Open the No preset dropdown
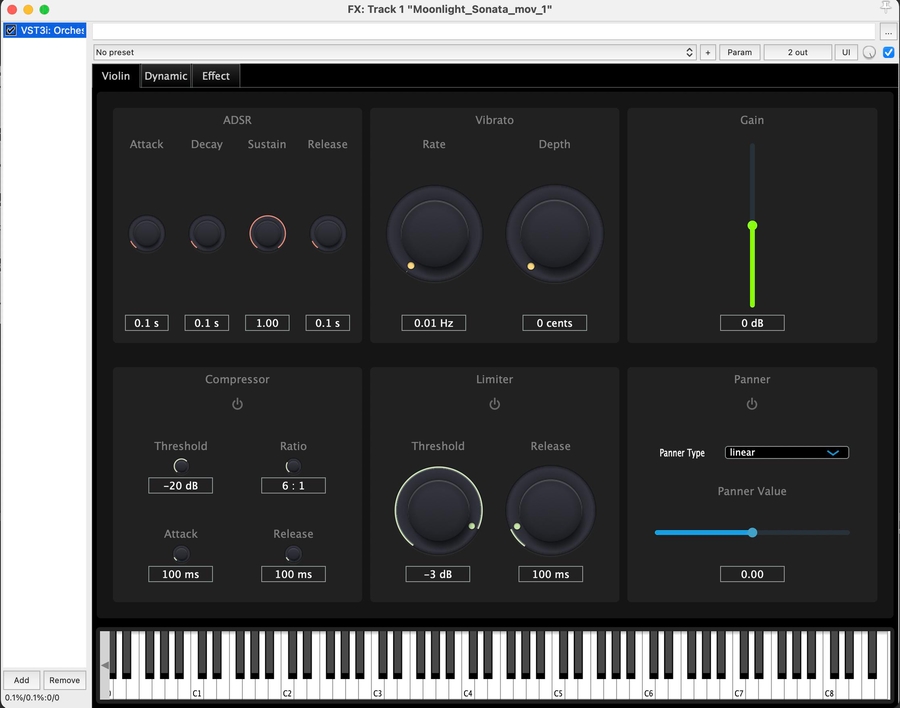Viewport: 900px width, 708px height. 394,52
